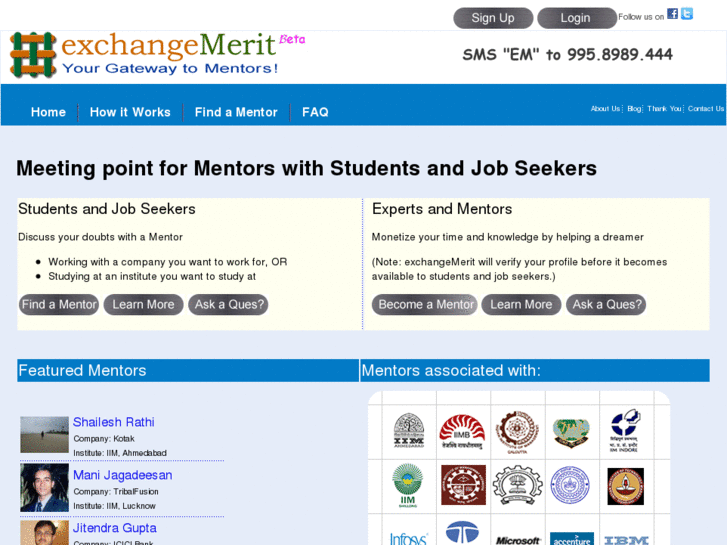Click the IIM Indore logo
The width and height of the screenshot is (727, 545).
click(x=626, y=431)
